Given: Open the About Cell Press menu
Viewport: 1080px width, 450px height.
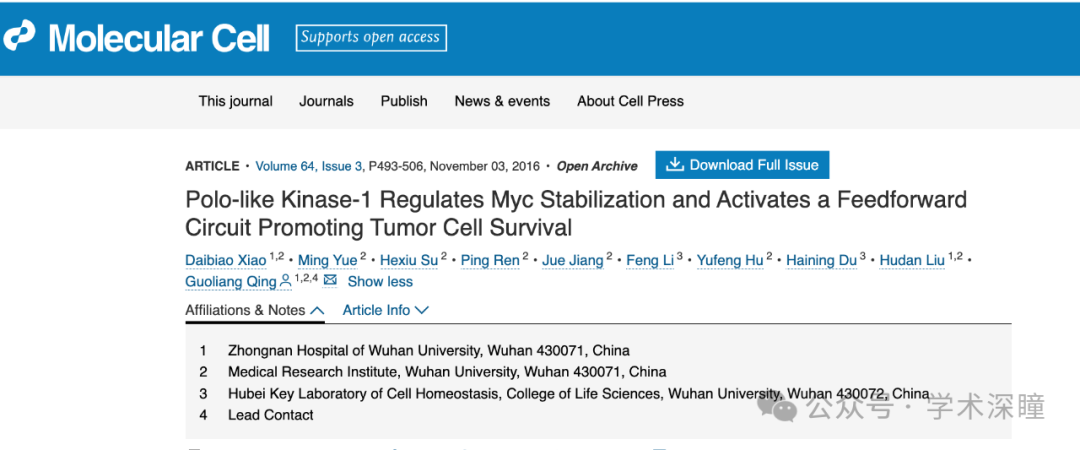Looking at the screenshot, I should [630, 101].
